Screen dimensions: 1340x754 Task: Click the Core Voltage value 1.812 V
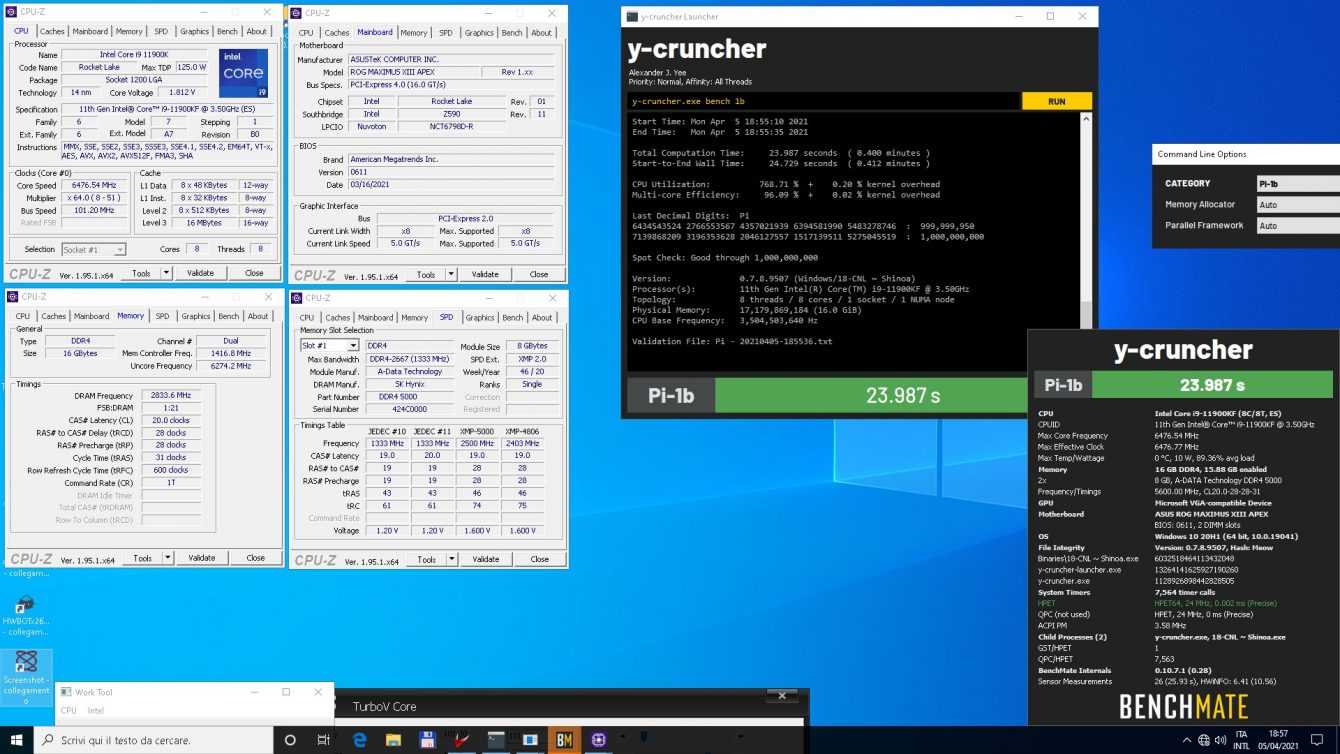pyautogui.click(x=181, y=93)
